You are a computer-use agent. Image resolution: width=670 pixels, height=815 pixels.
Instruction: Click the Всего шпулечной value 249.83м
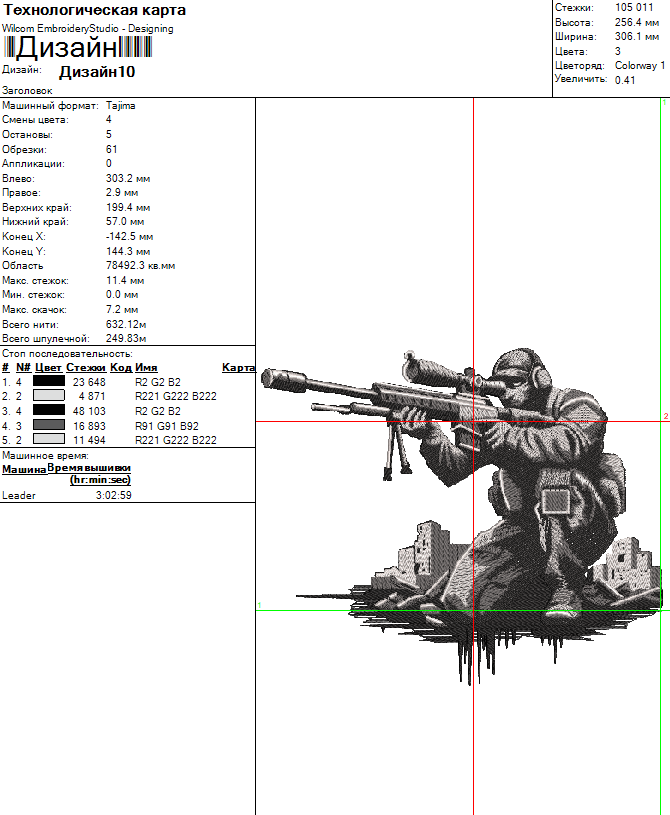pos(126,338)
